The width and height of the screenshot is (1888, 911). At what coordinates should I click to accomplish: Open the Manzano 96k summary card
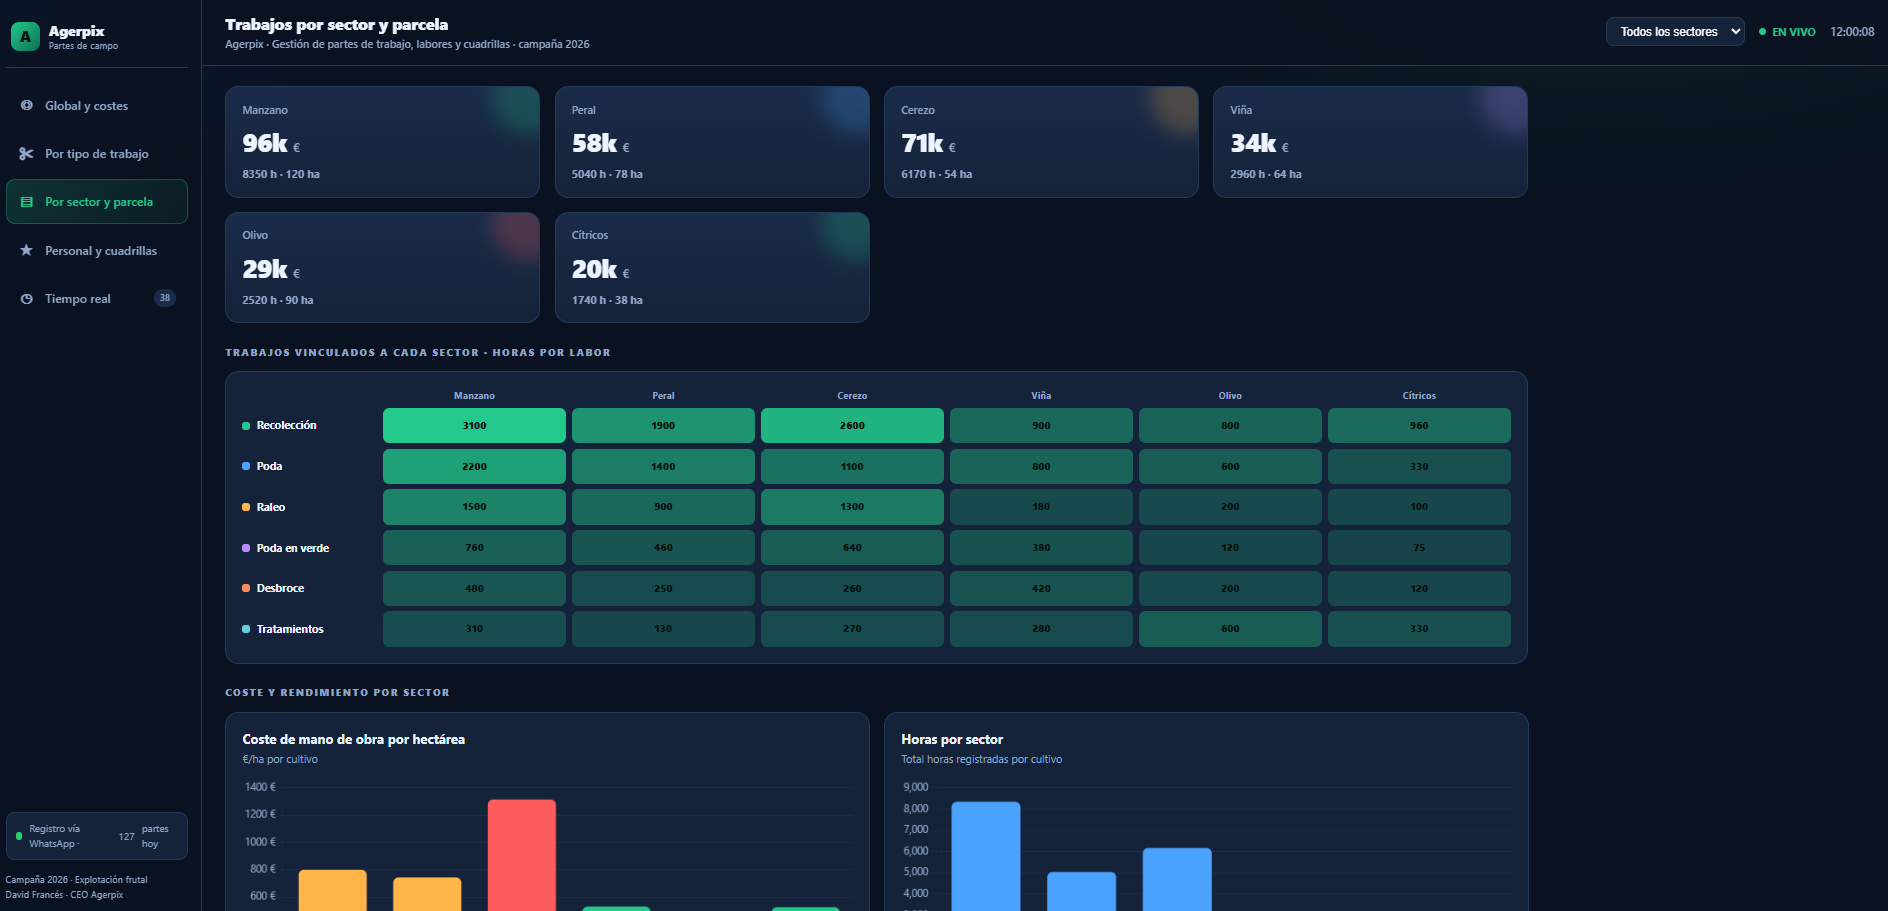(382, 142)
